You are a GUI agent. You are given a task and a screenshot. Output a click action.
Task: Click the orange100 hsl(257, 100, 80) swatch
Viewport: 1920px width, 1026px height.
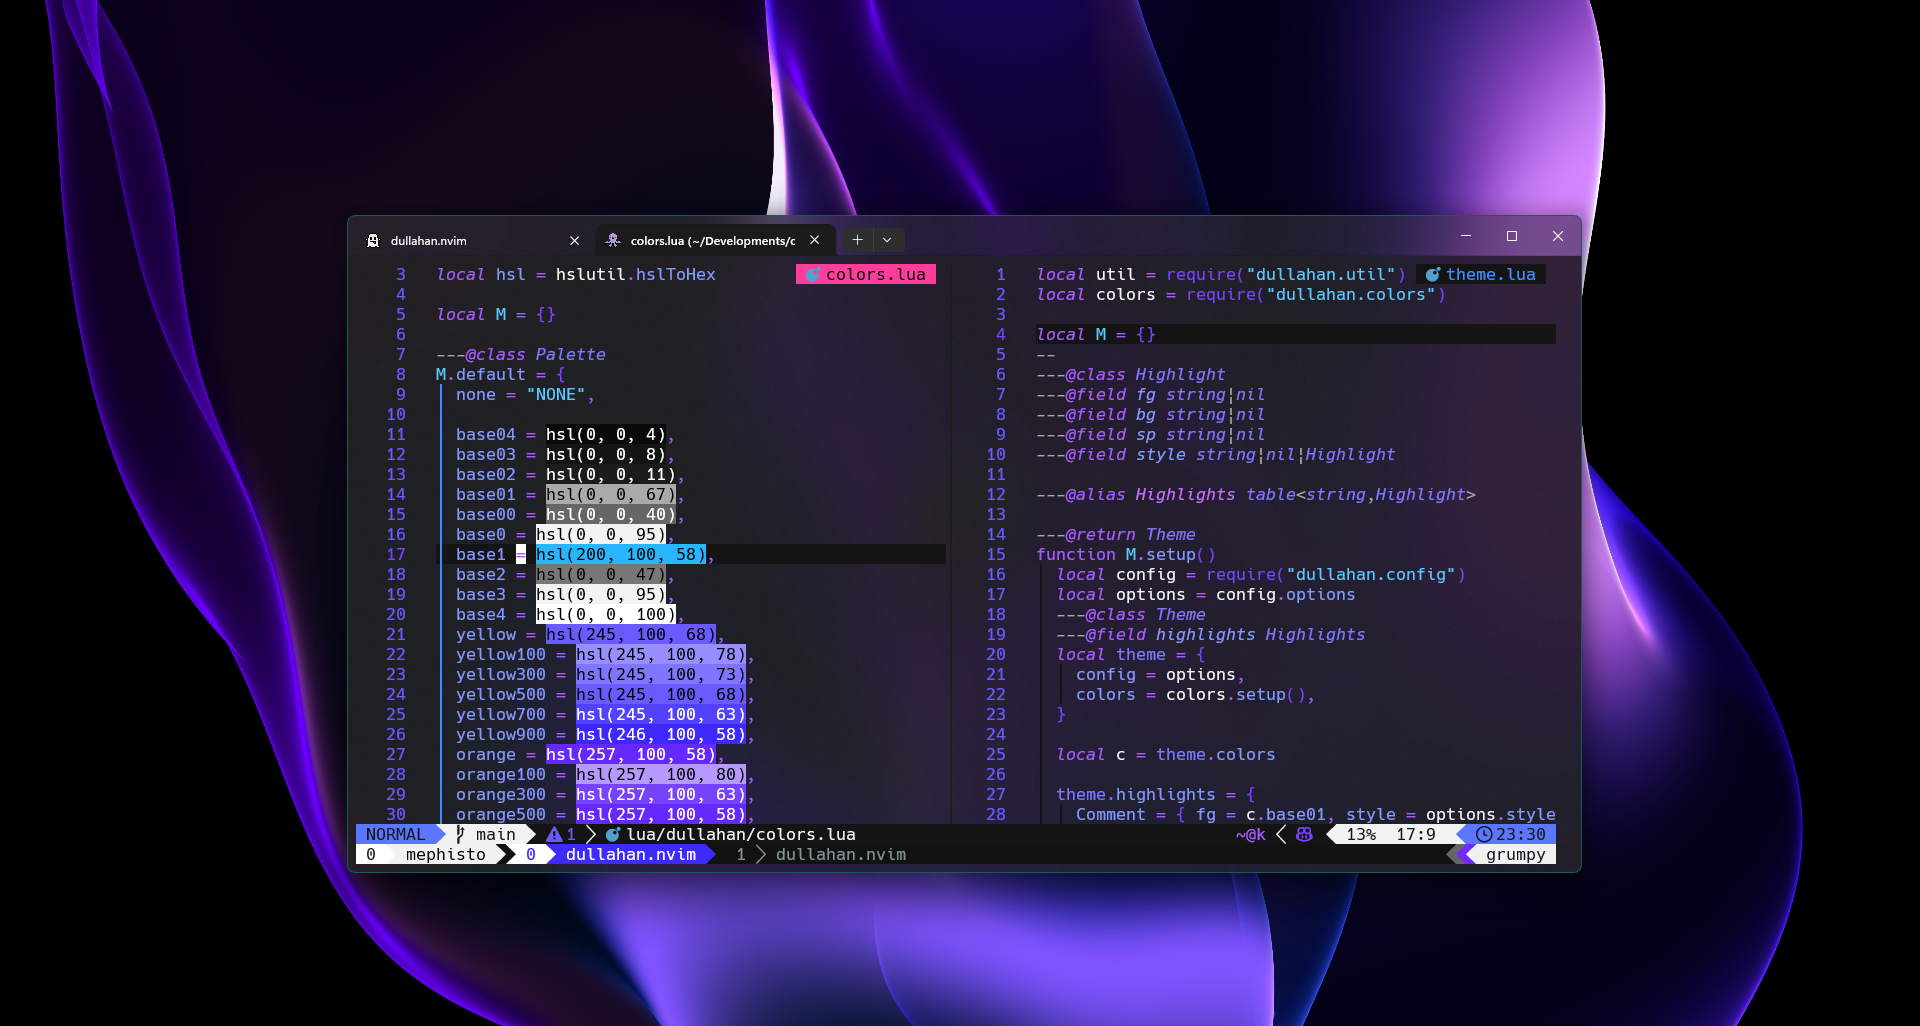pyautogui.click(x=661, y=774)
